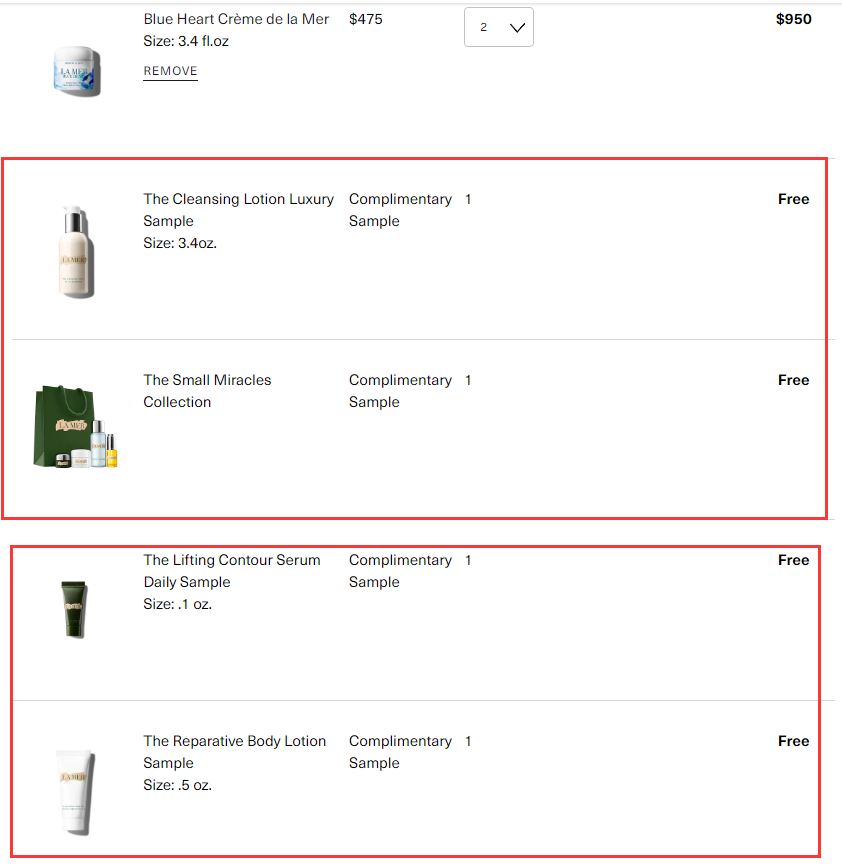842x864 pixels.
Task: Click the $950 line total
Action: 793,19
